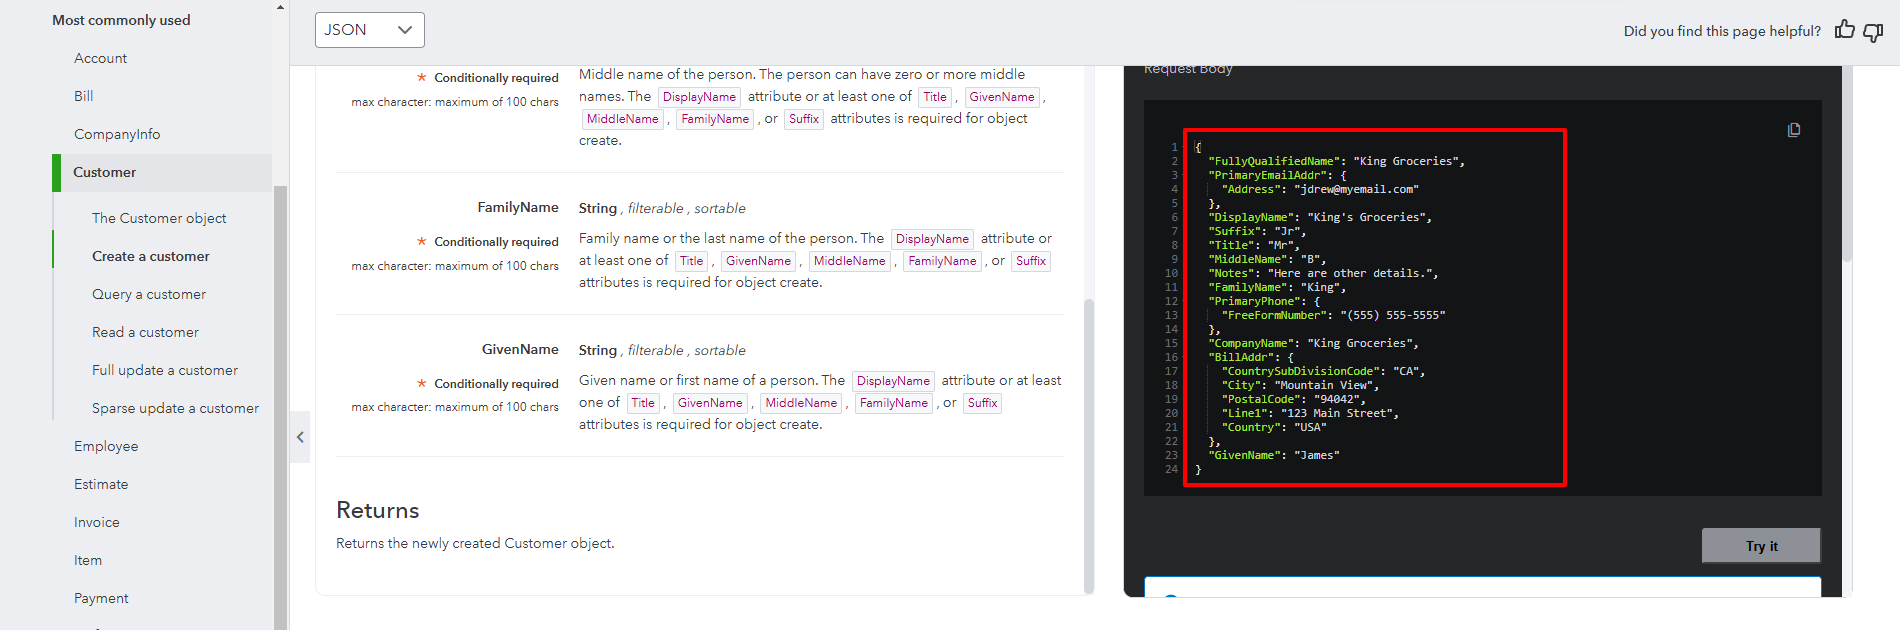The width and height of the screenshot is (1900, 630).
Task: Click the Try it button
Action: pos(1761,546)
